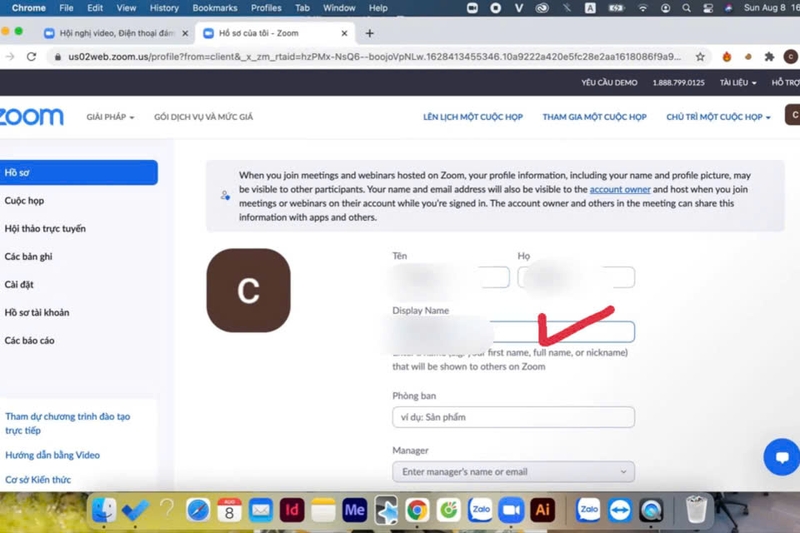Image resolution: width=800 pixels, height=533 pixels.
Task: Open Wi-Fi status in menu bar
Action: click(643, 8)
